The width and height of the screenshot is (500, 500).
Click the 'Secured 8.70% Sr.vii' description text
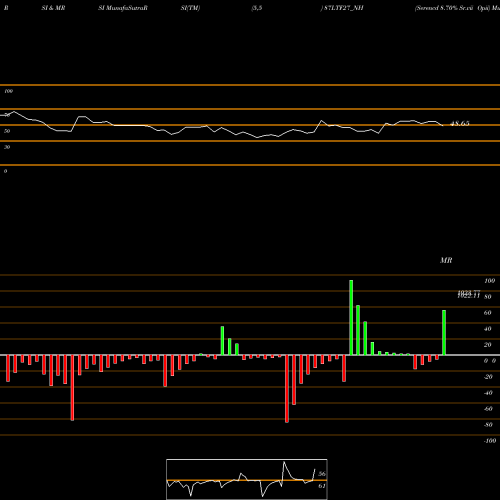pos(444,8)
